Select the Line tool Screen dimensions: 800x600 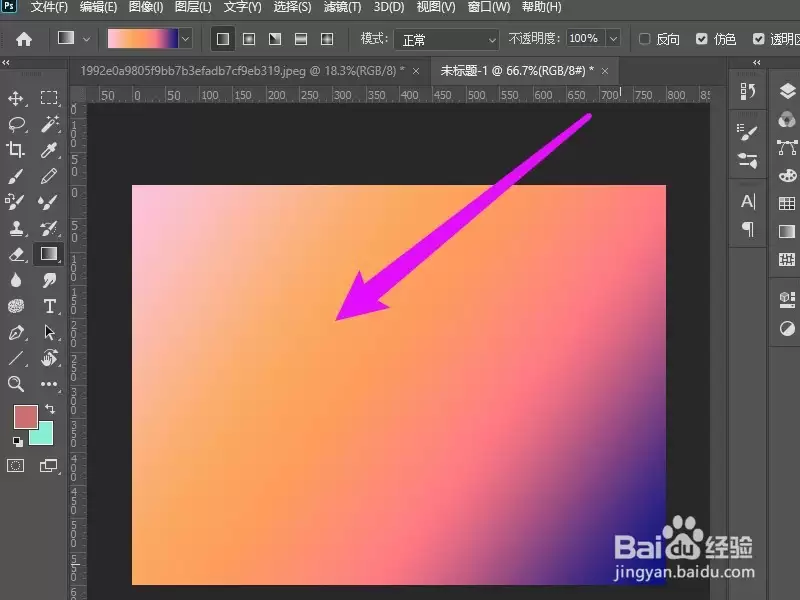(x=16, y=358)
